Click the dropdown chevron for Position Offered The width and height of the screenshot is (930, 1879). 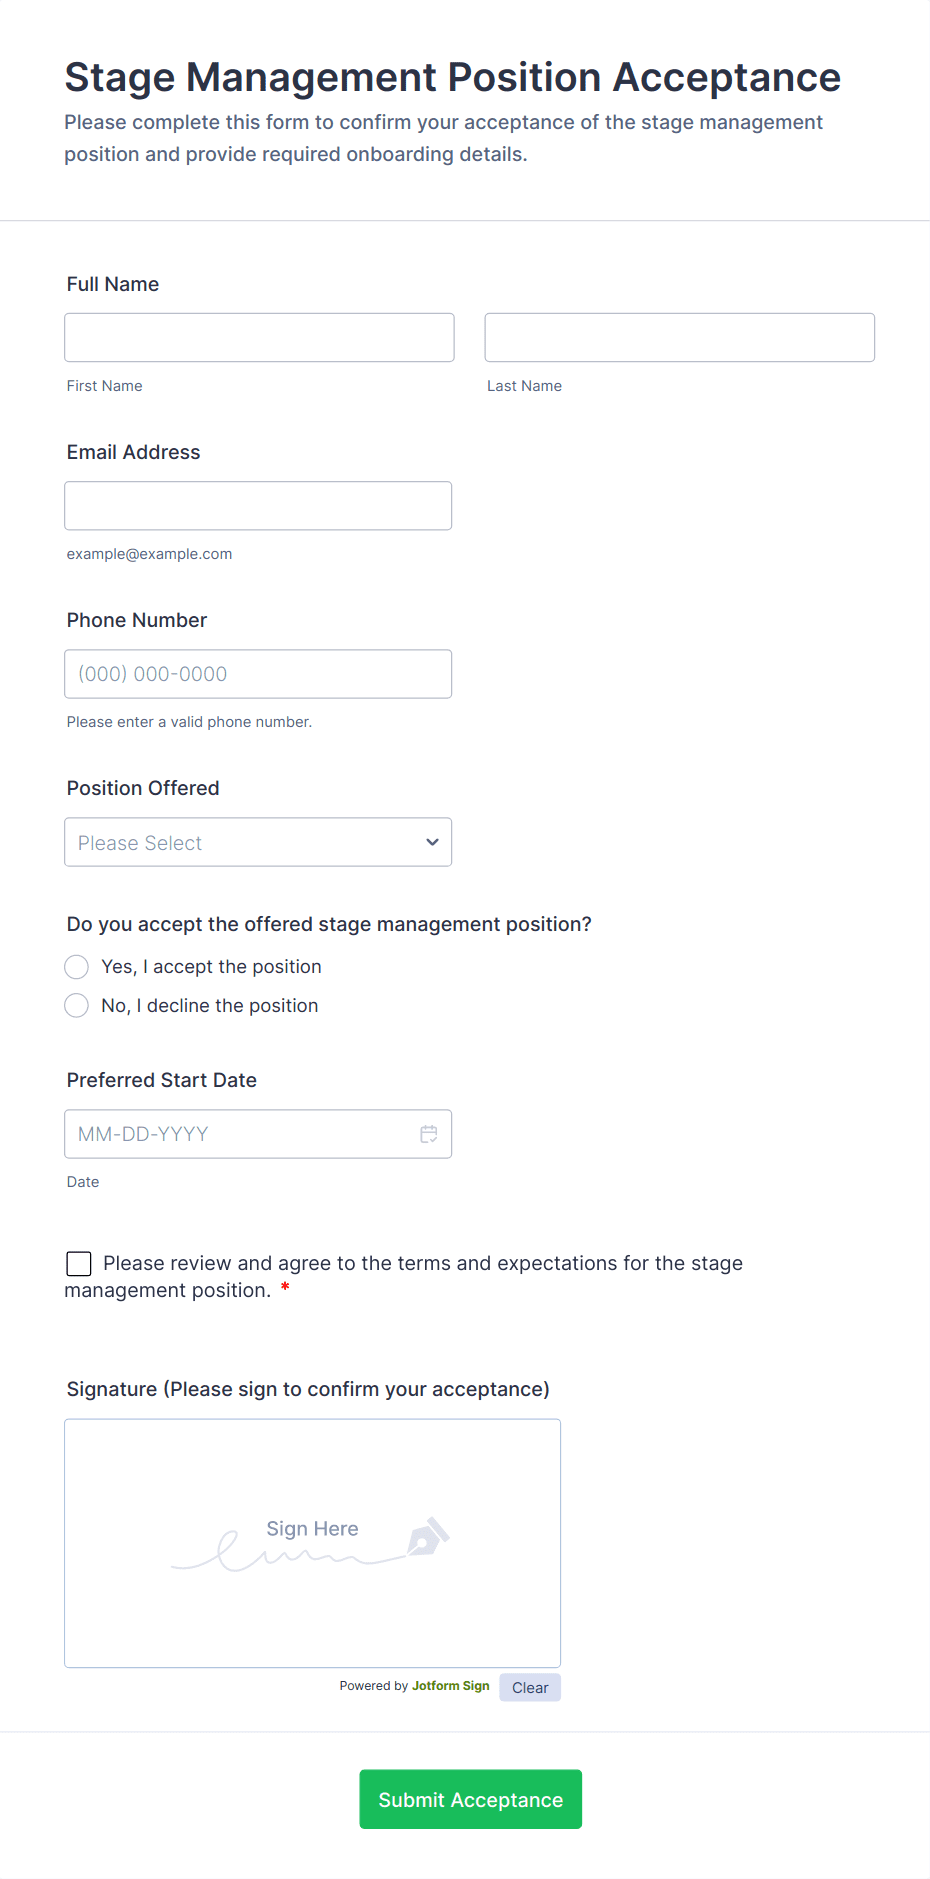tap(432, 842)
